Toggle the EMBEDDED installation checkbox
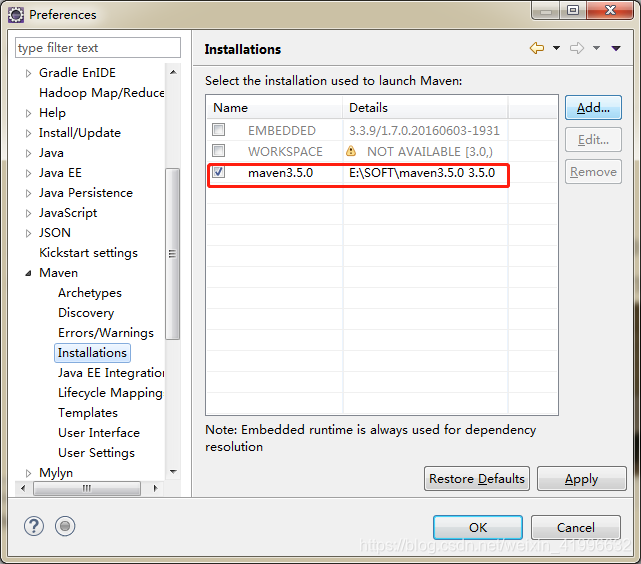641x564 pixels. coord(219,130)
